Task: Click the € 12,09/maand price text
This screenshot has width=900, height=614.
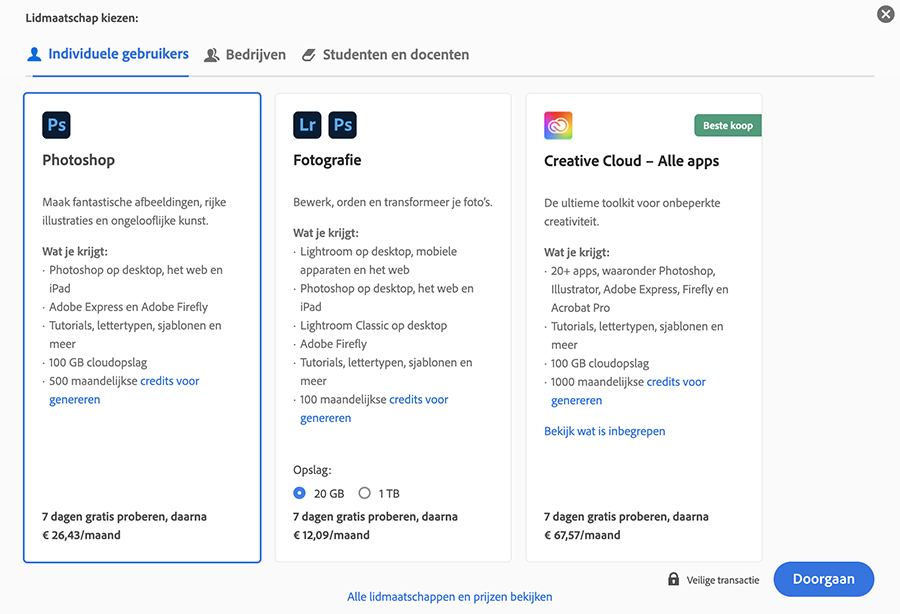Action: coord(331,535)
